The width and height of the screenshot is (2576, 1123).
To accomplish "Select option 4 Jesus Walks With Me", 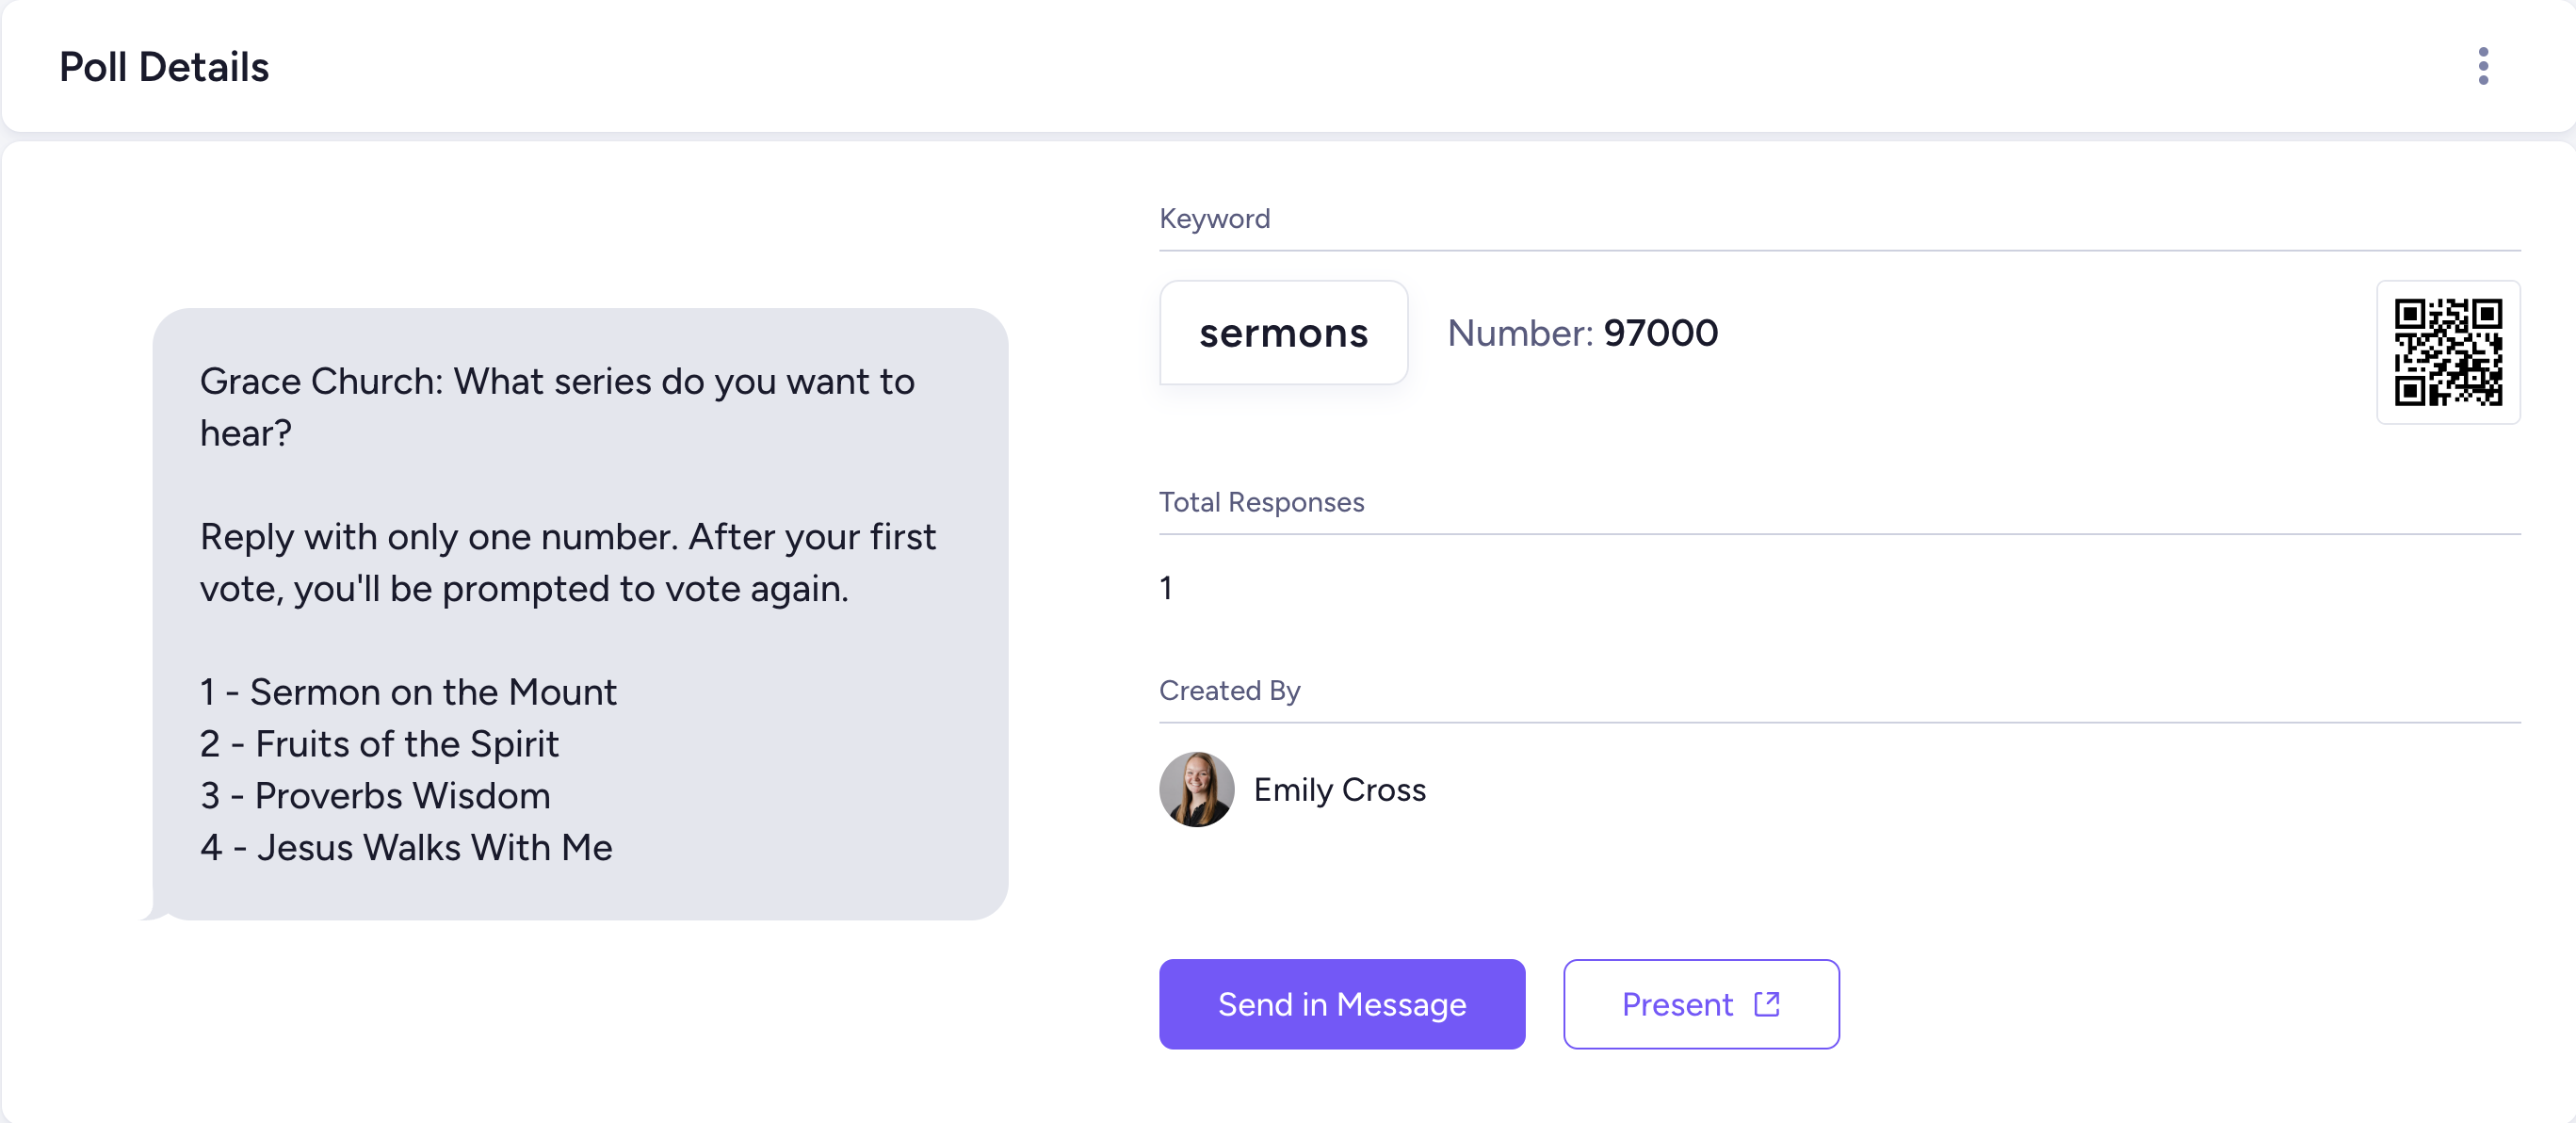I will point(406,848).
